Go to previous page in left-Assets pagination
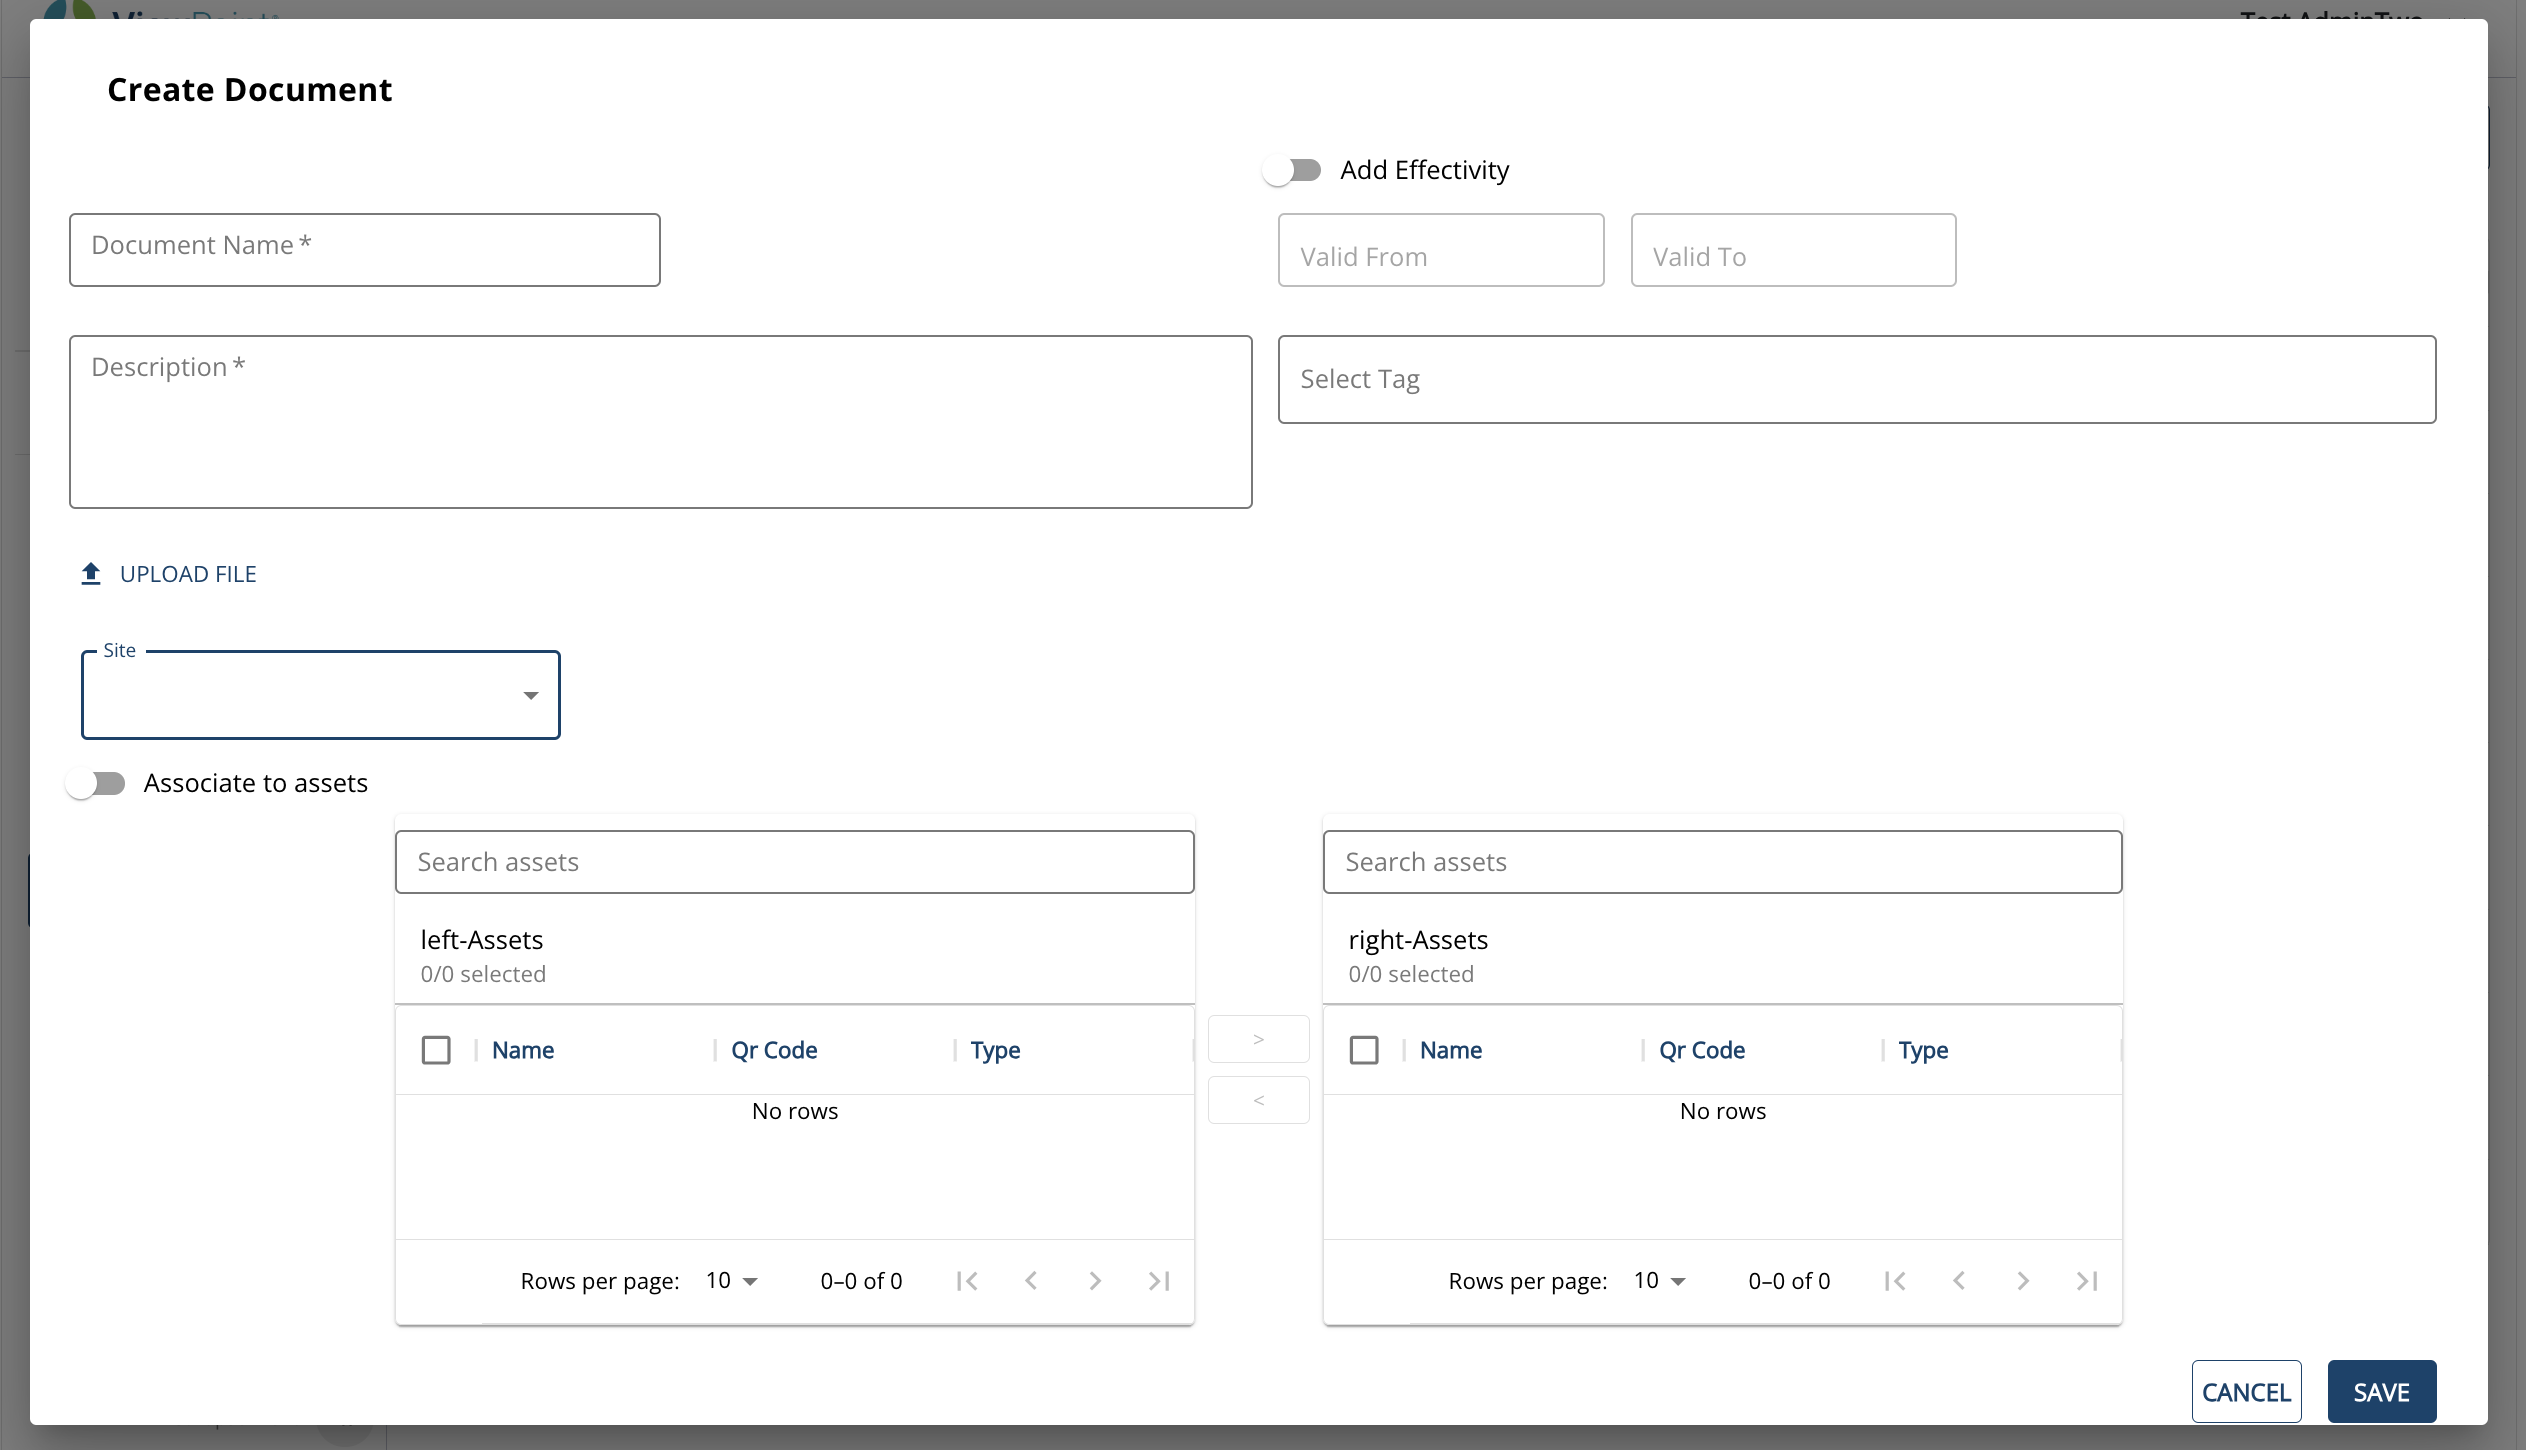This screenshot has height=1450, width=2526. [1030, 1281]
